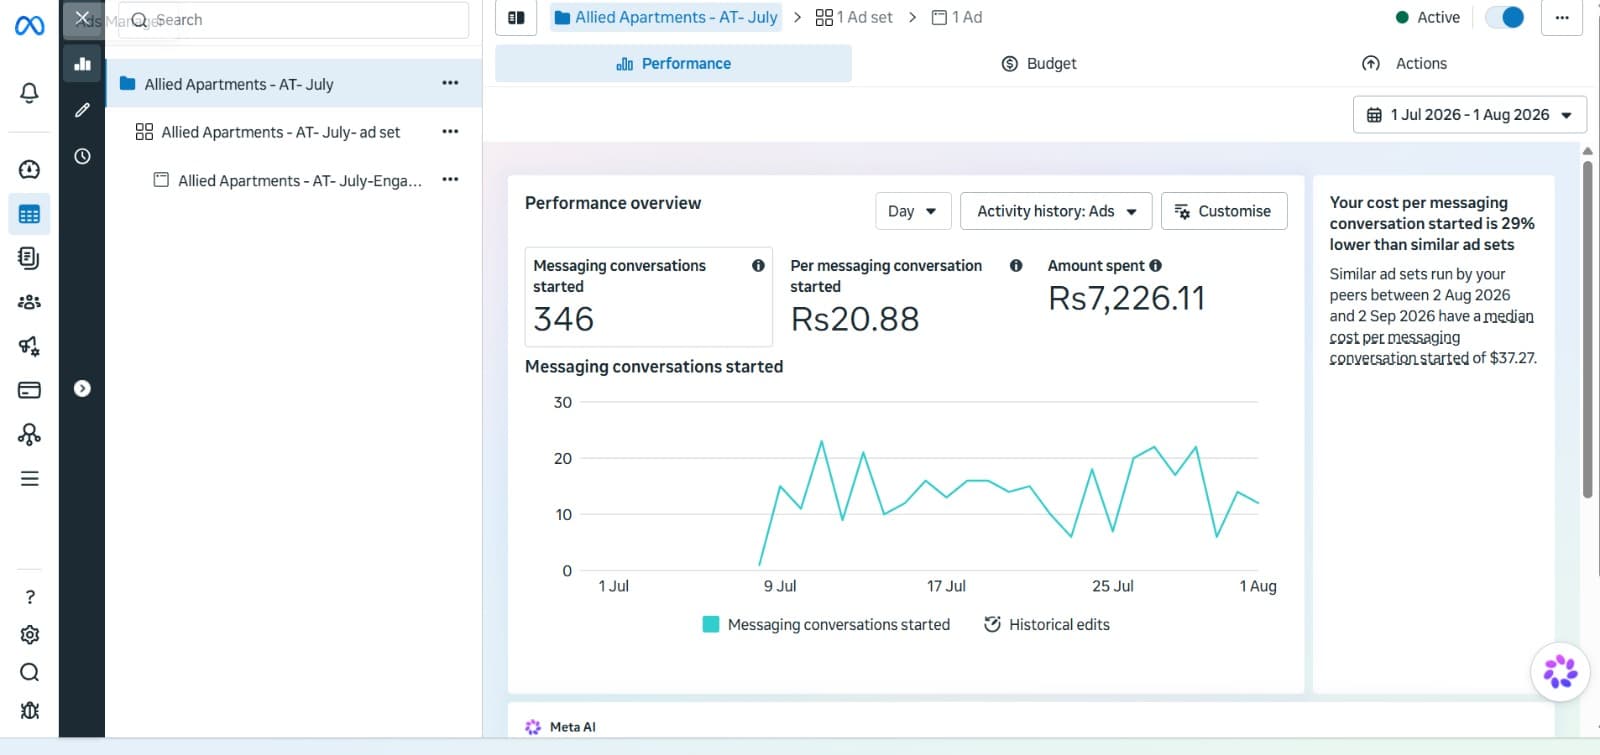Click the magnifier search icon in sidebar

(x=30, y=672)
